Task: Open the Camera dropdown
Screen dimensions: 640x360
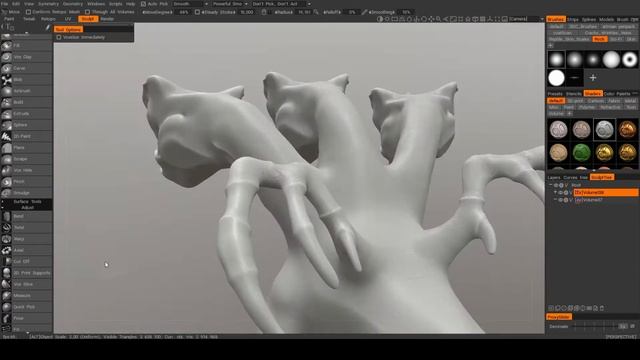Action: click(x=526, y=19)
